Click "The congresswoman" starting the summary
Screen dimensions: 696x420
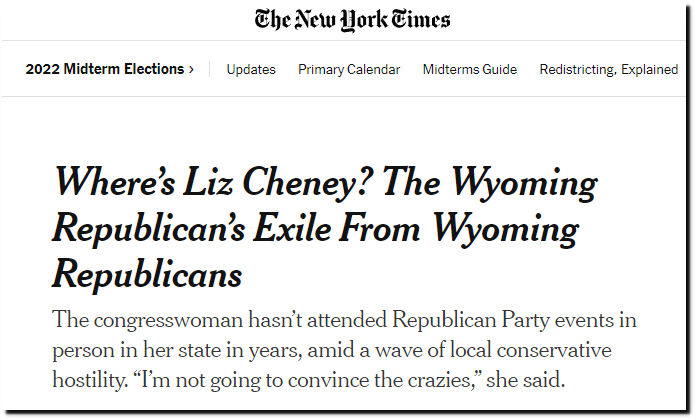(148, 321)
